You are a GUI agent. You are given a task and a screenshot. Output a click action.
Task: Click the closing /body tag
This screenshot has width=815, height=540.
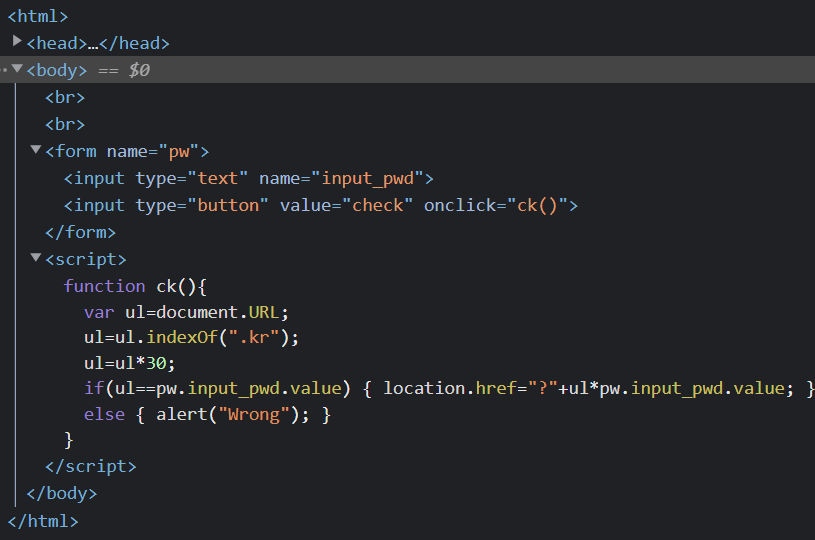62,493
